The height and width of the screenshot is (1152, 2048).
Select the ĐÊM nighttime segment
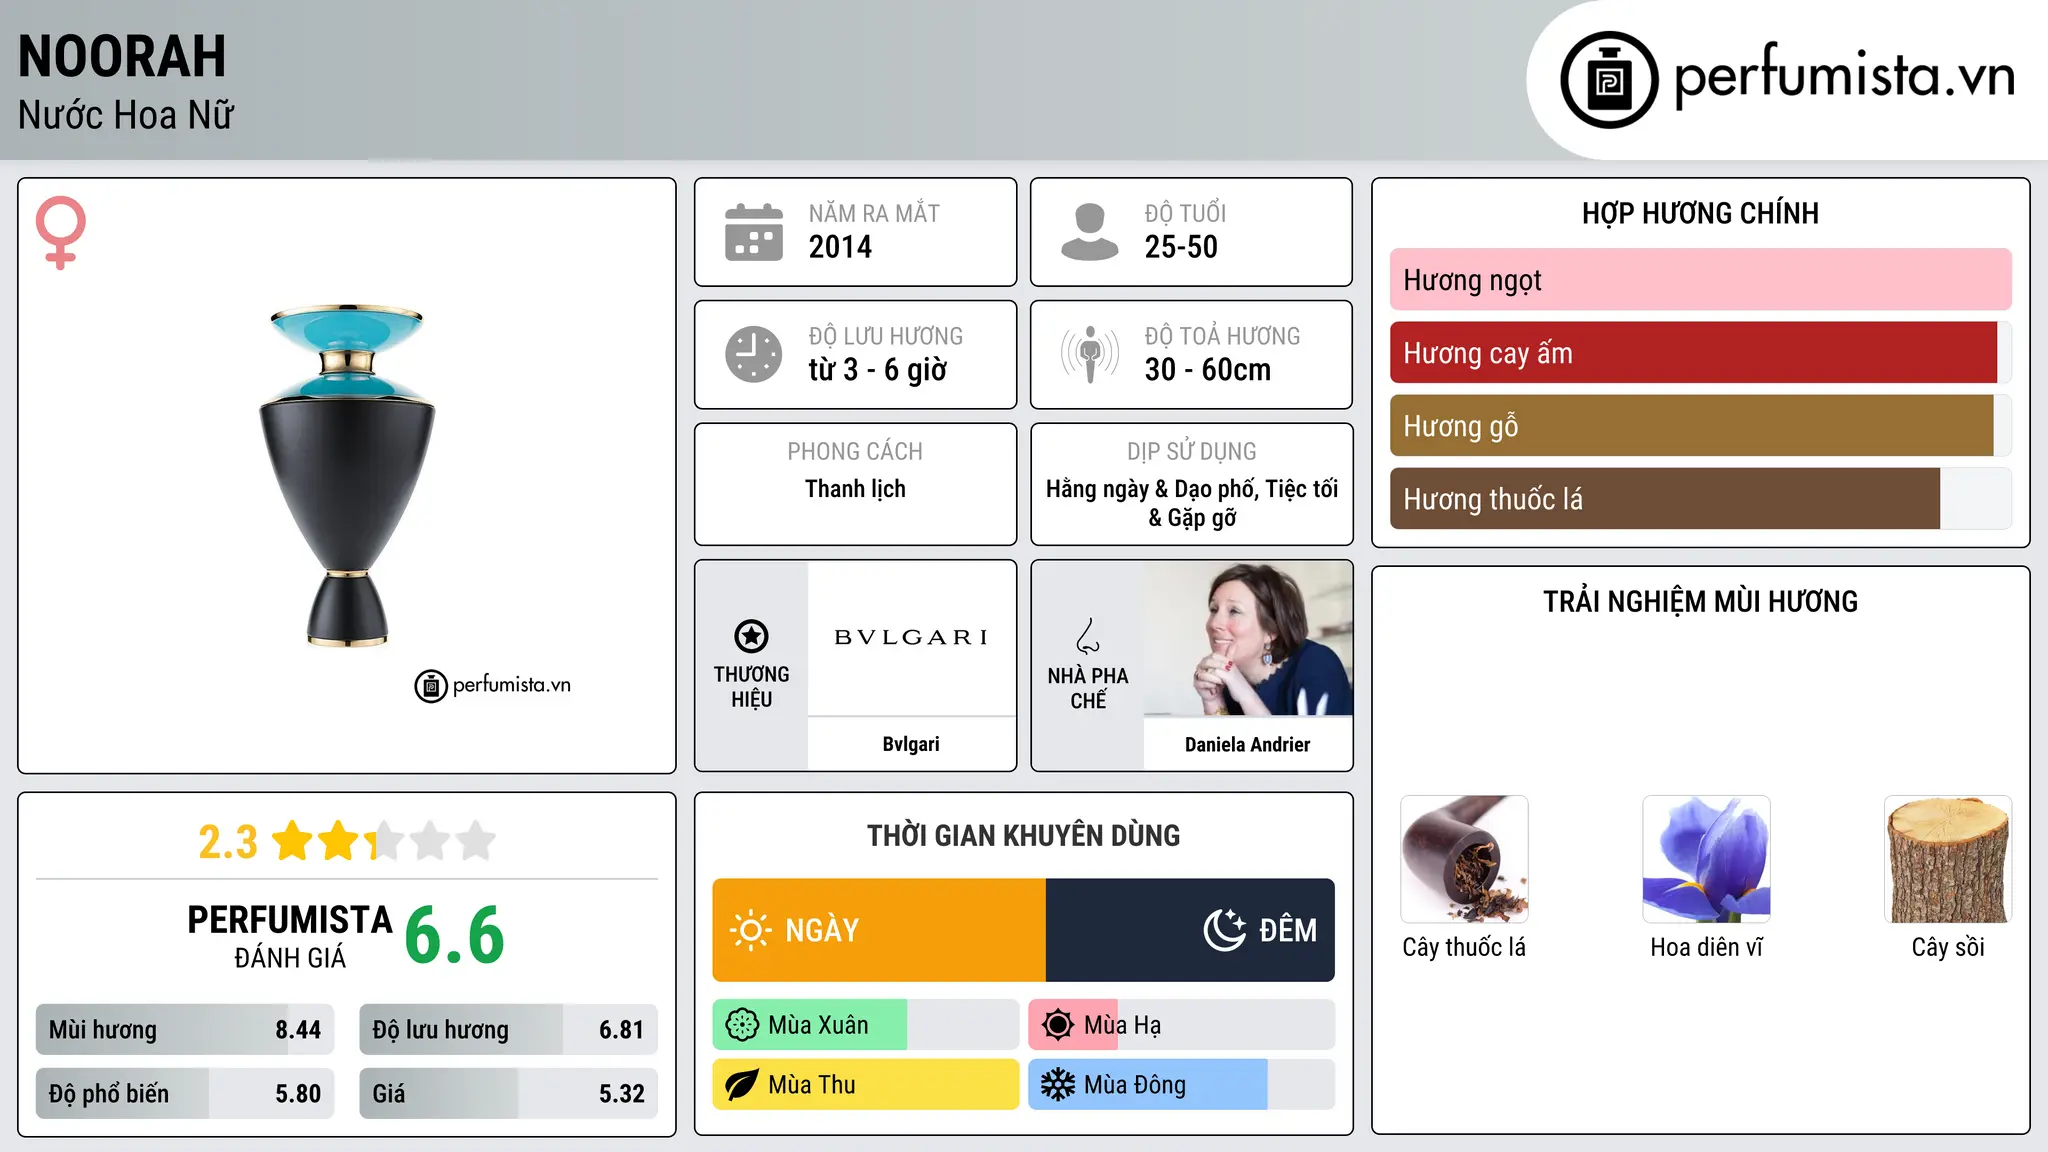coord(1190,930)
